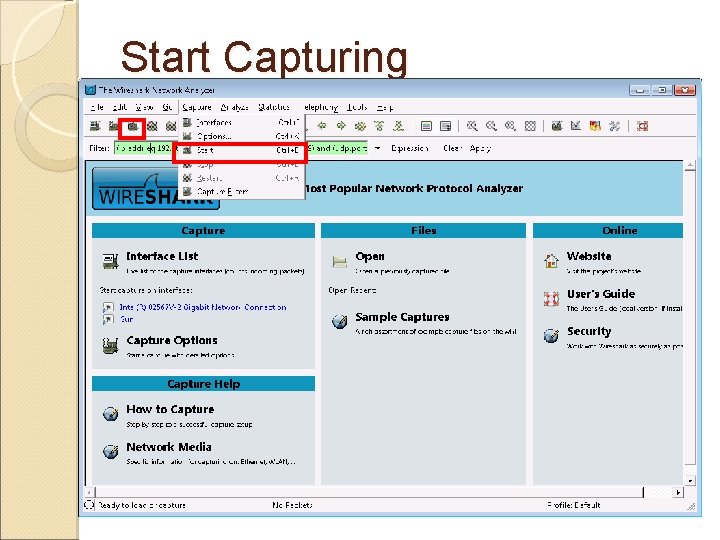
Task: Click the stop capture toolbar icon
Action: pos(152,126)
